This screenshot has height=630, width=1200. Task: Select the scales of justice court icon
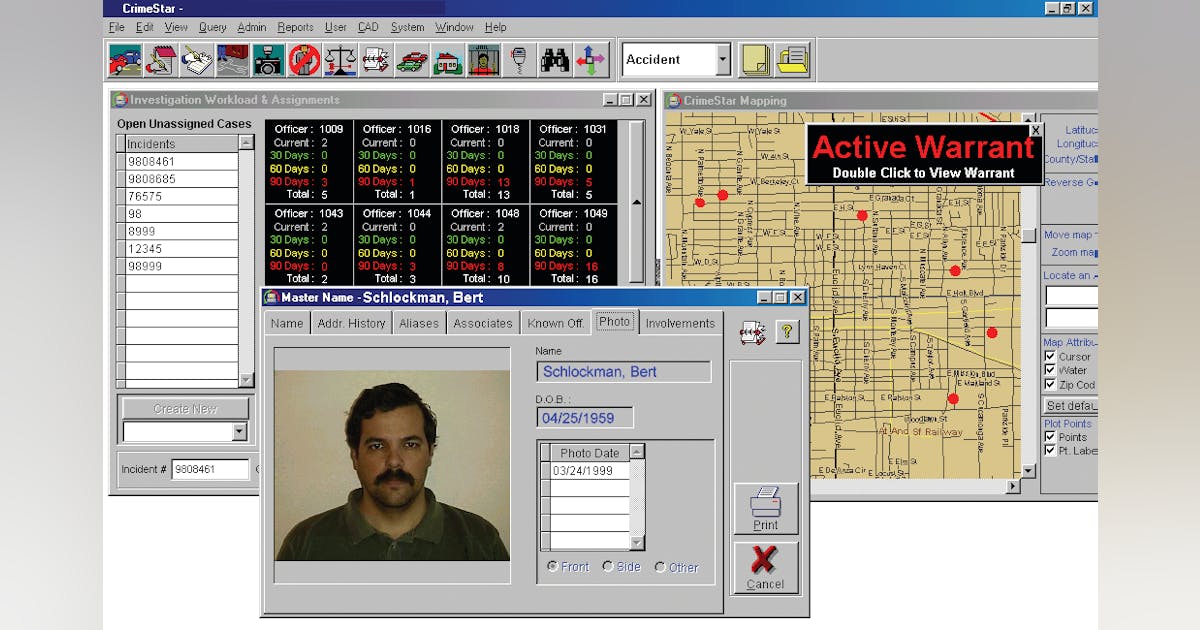[338, 60]
